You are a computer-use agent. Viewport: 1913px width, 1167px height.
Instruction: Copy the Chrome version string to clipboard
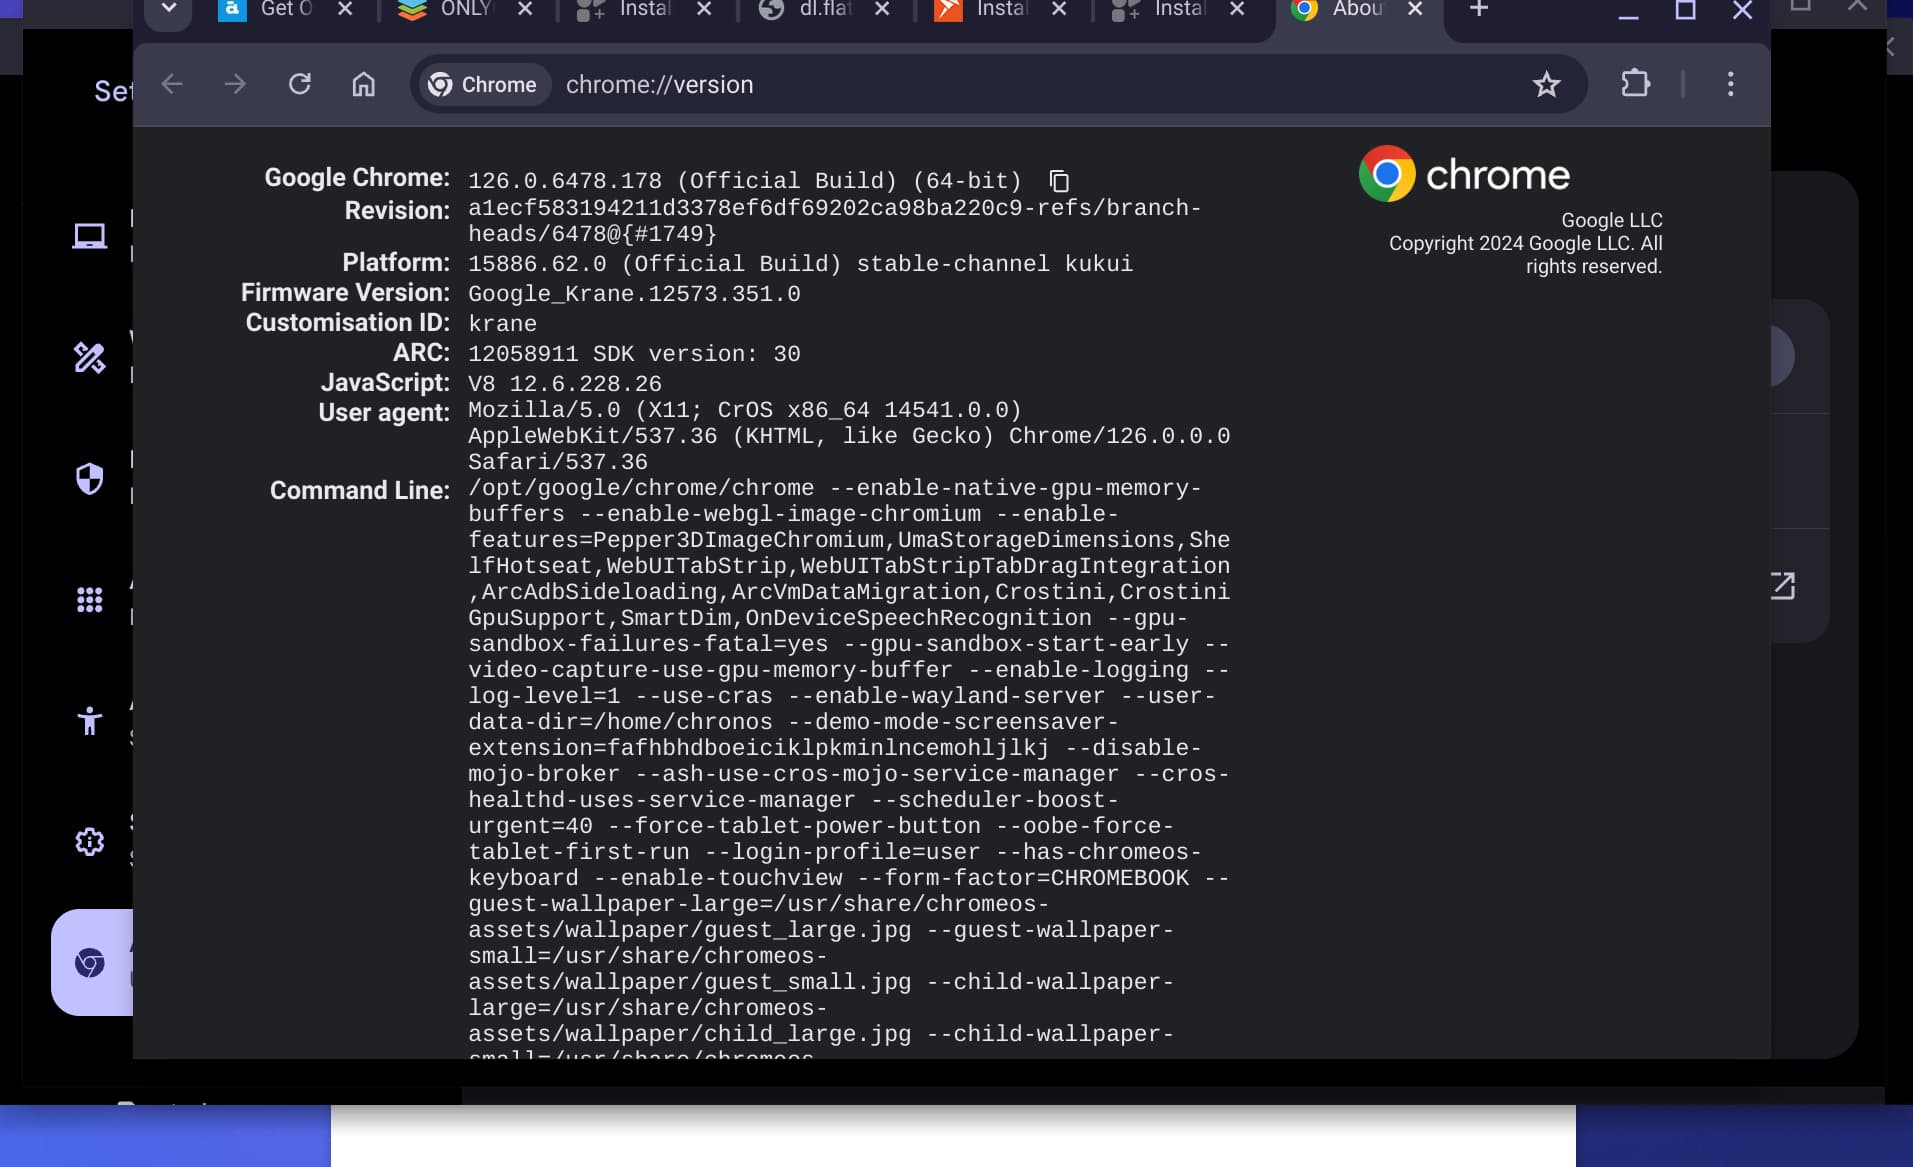coord(1059,181)
